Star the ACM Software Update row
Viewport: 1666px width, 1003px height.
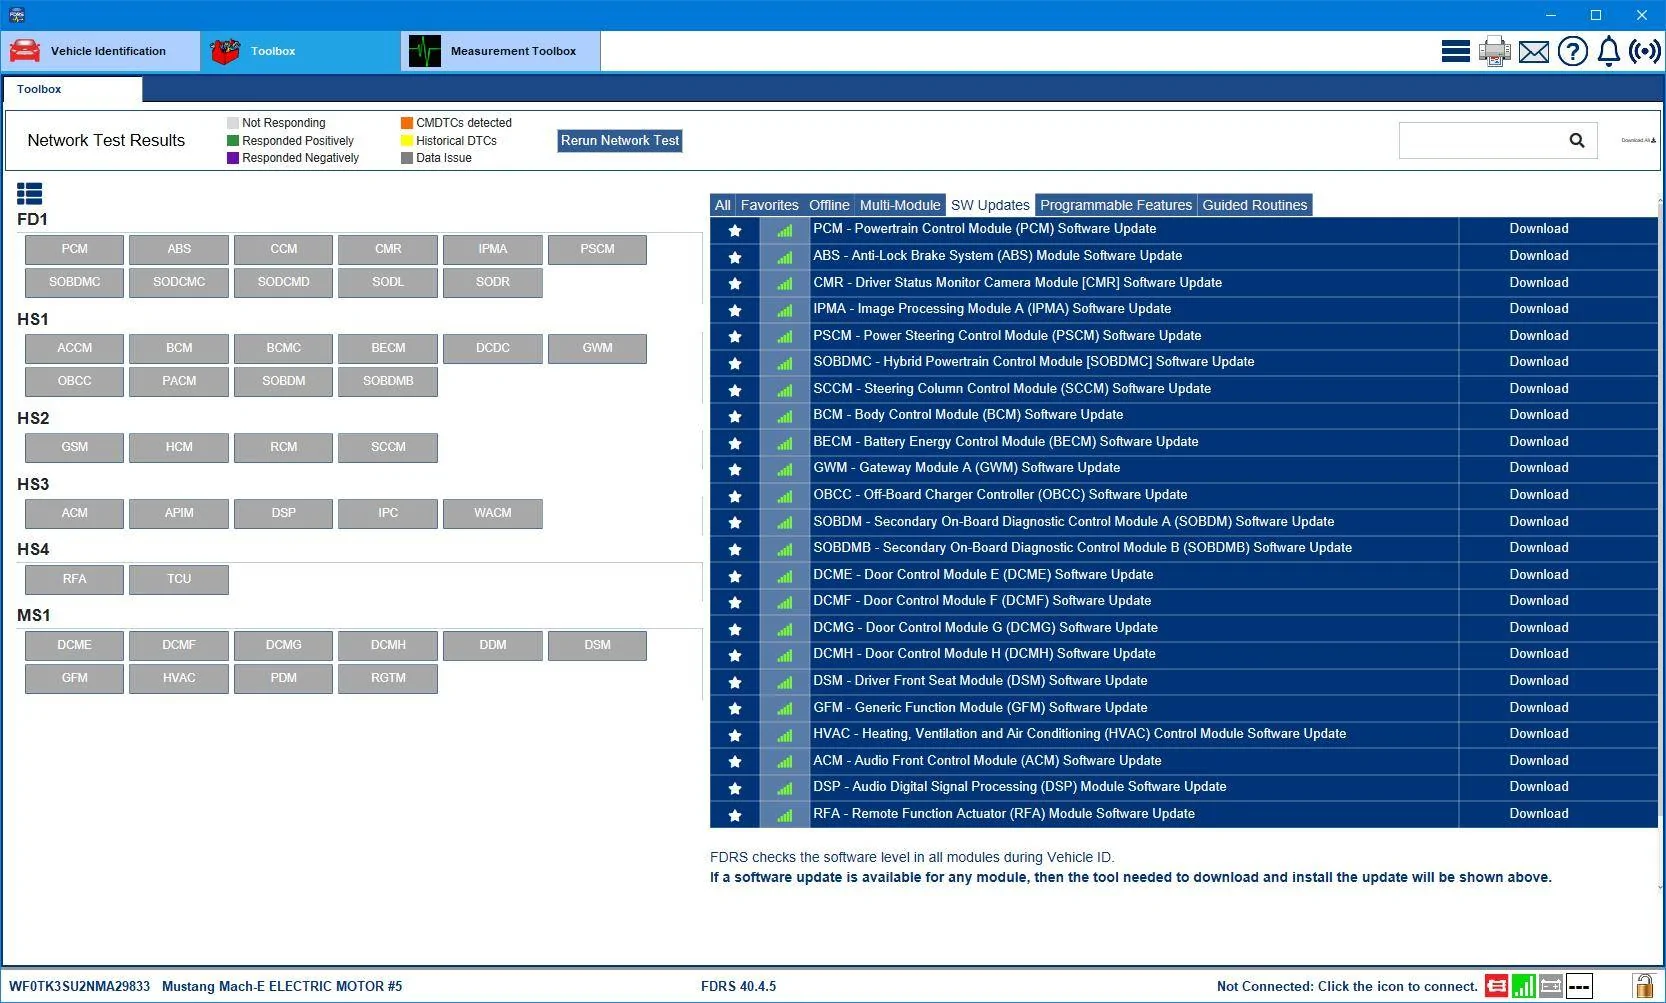[735, 762]
